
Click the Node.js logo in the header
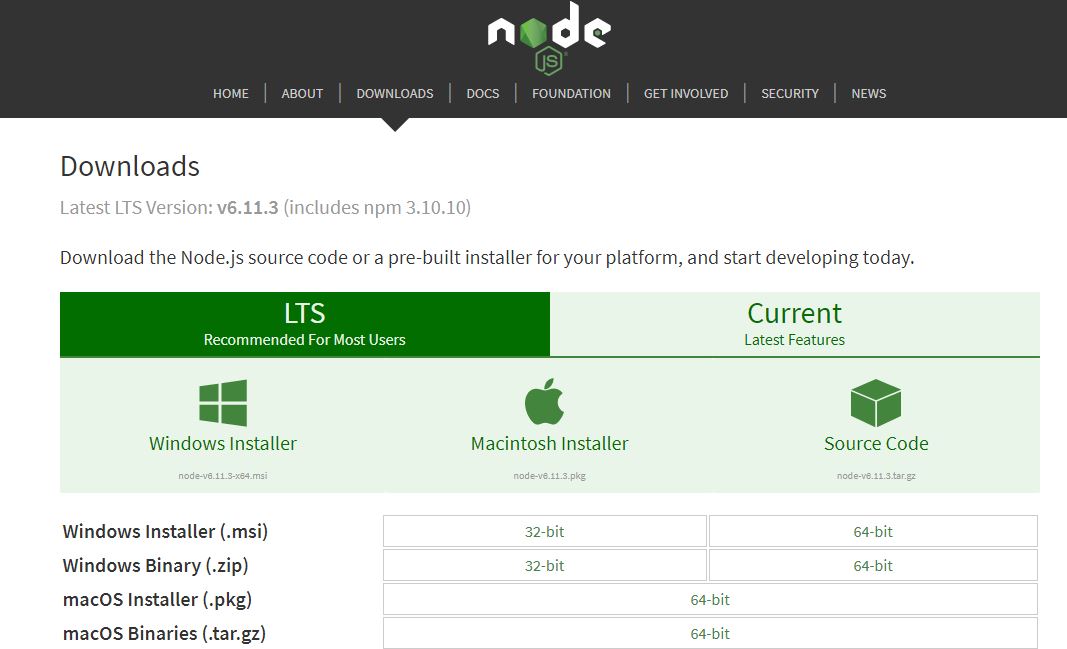tap(549, 37)
